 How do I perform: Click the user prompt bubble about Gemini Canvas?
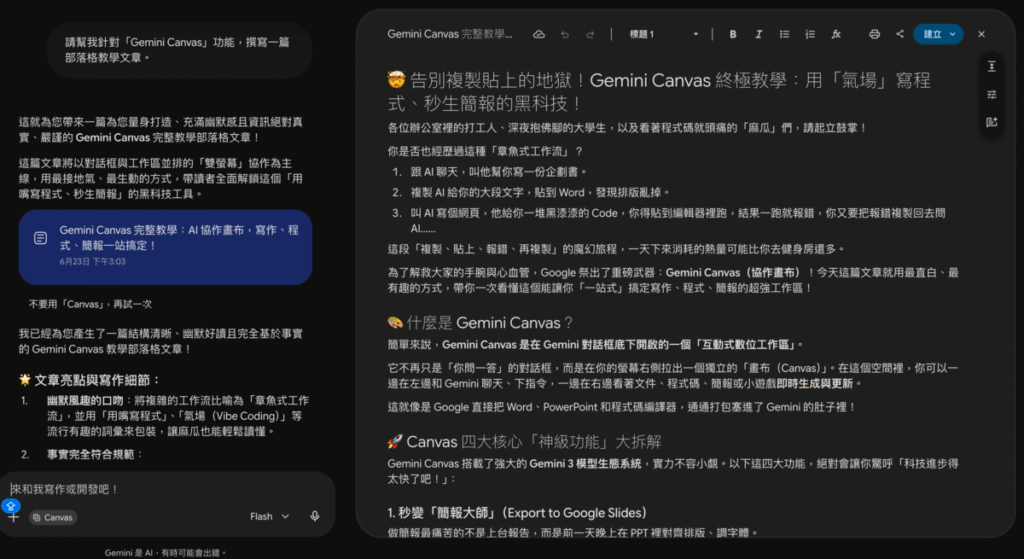tap(179, 50)
